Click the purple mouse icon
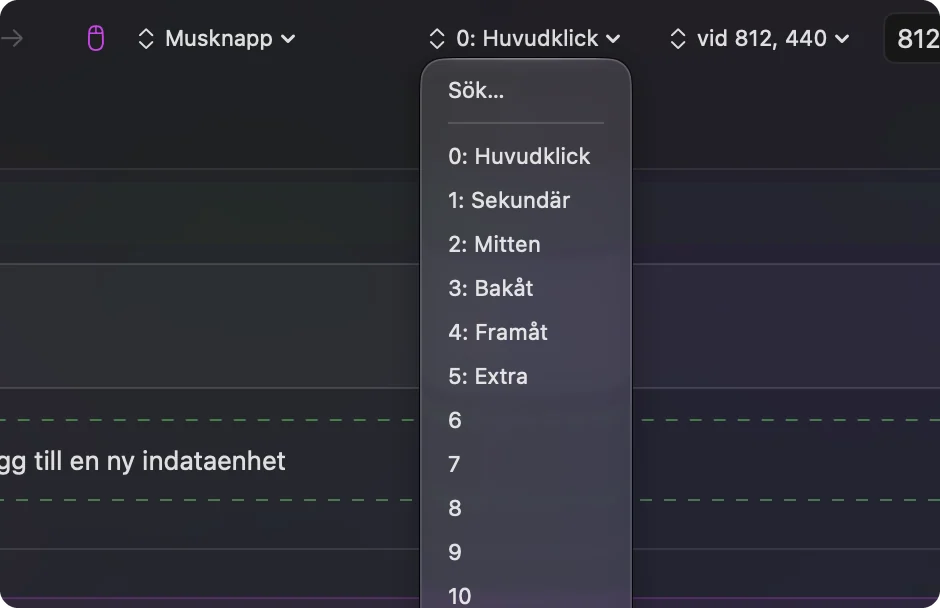This screenshot has height=608, width=940. 96,38
